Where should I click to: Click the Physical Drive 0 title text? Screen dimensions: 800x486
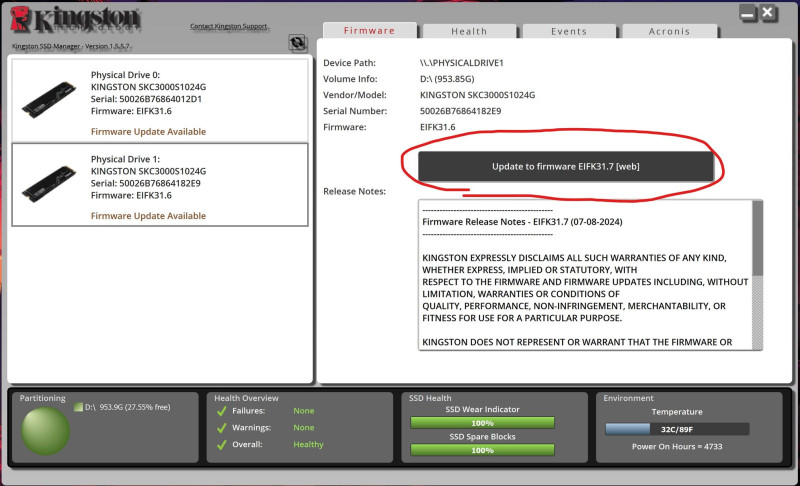point(126,75)
